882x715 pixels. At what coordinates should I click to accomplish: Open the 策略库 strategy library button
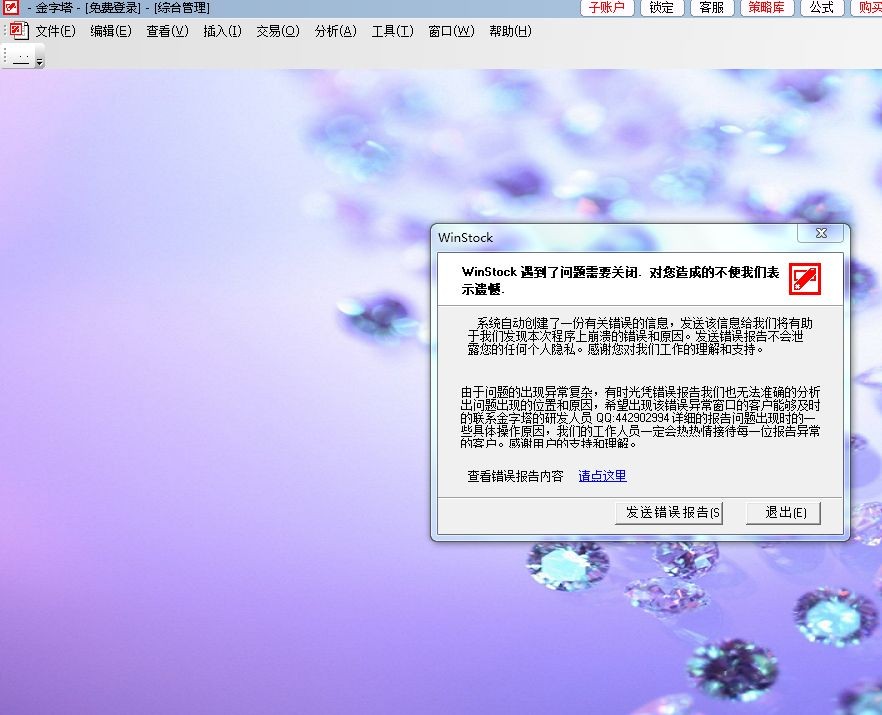767,8
